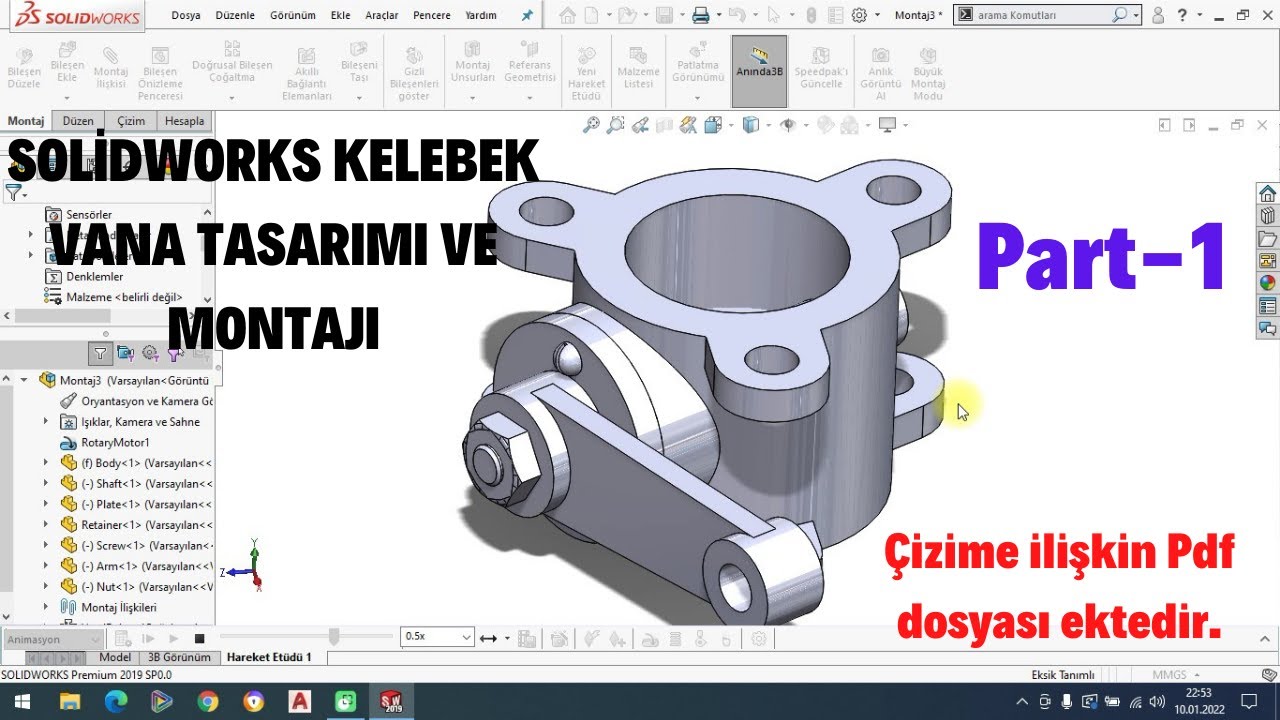
Task: Expand the (f) Body<1> tree node
Action: (x=45, y=463)
